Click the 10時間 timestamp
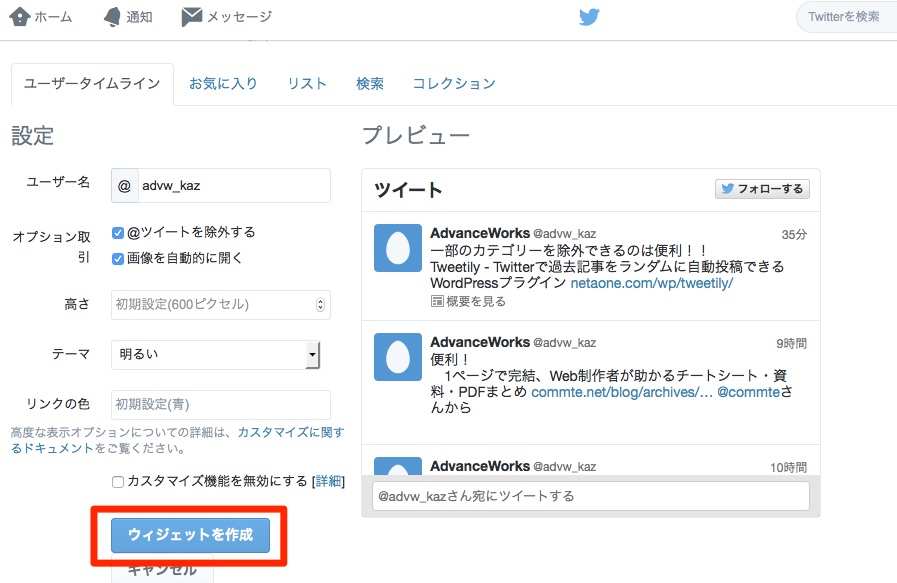 point(788,467)
